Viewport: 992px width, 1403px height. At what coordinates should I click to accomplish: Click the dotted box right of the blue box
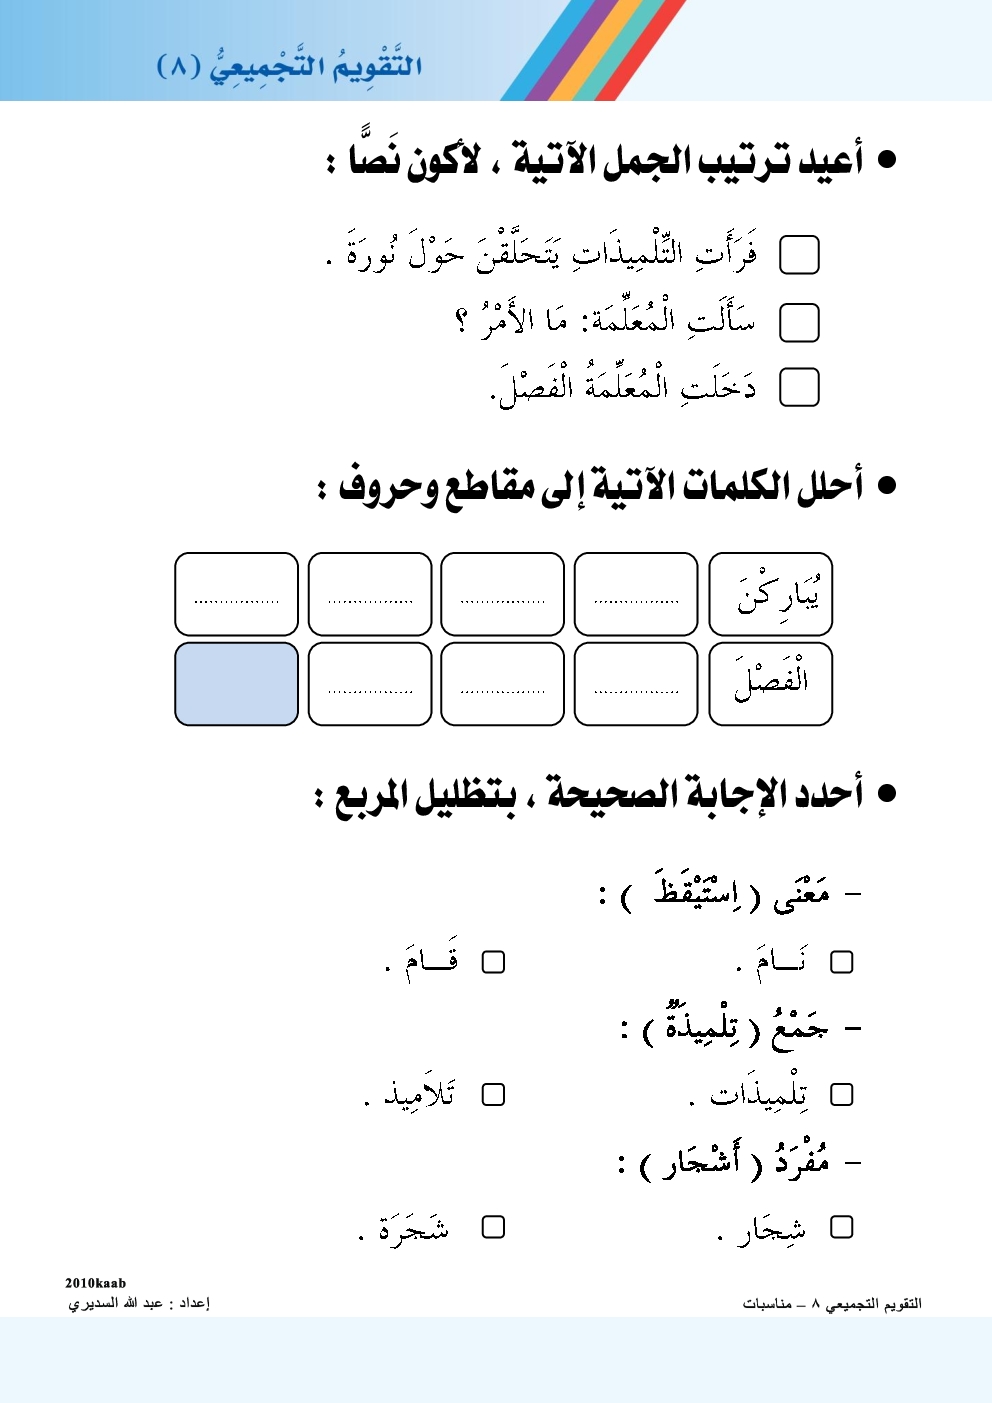point(370,684)
